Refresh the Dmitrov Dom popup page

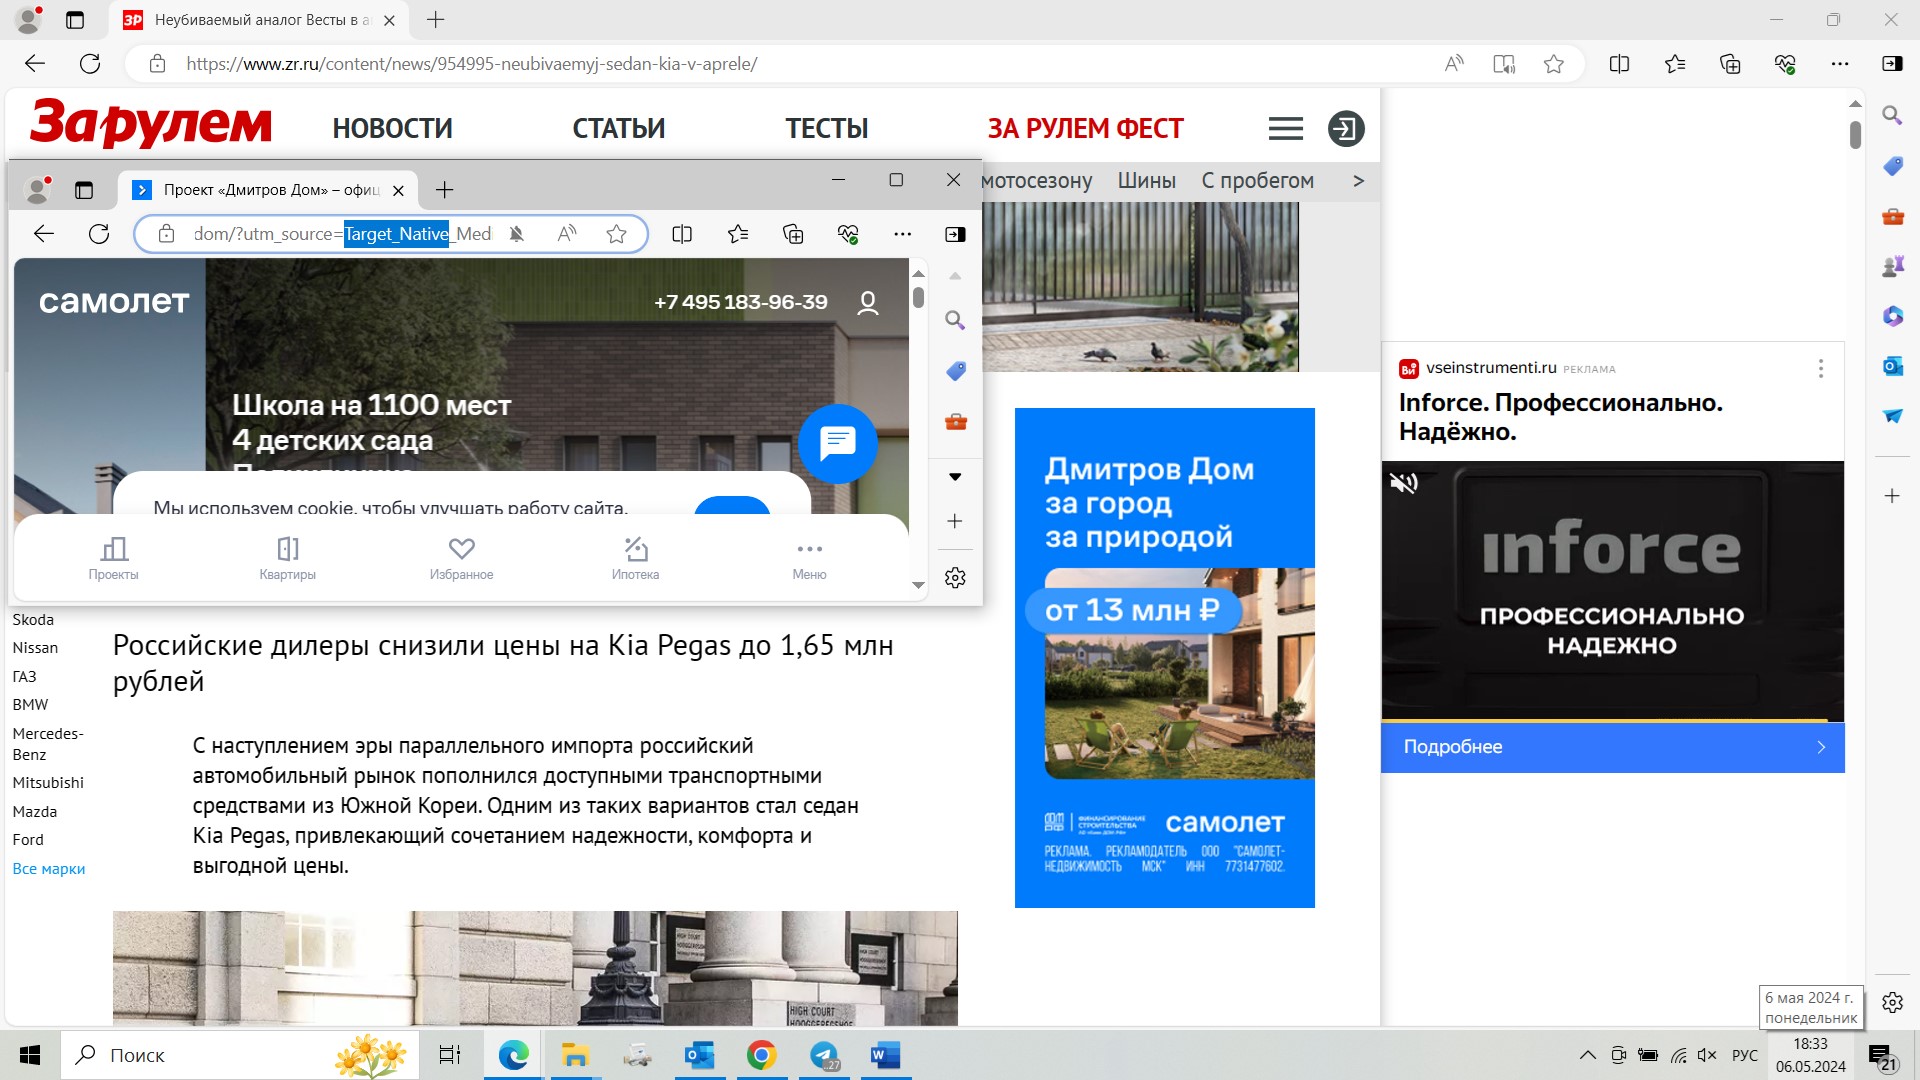pyautogui.click(x=99, y=234)
